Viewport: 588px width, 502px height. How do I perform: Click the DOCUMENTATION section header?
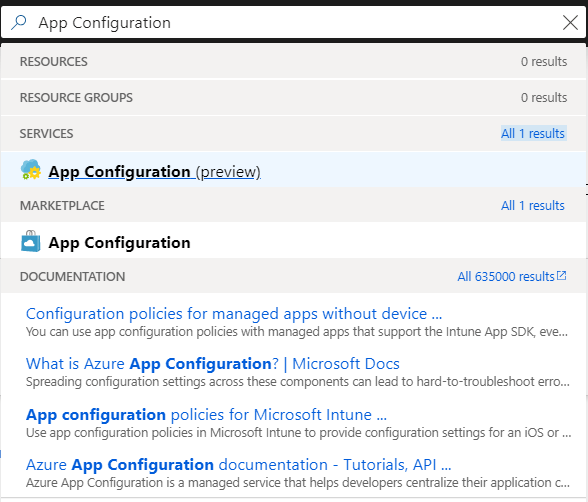tap(73, 277)
